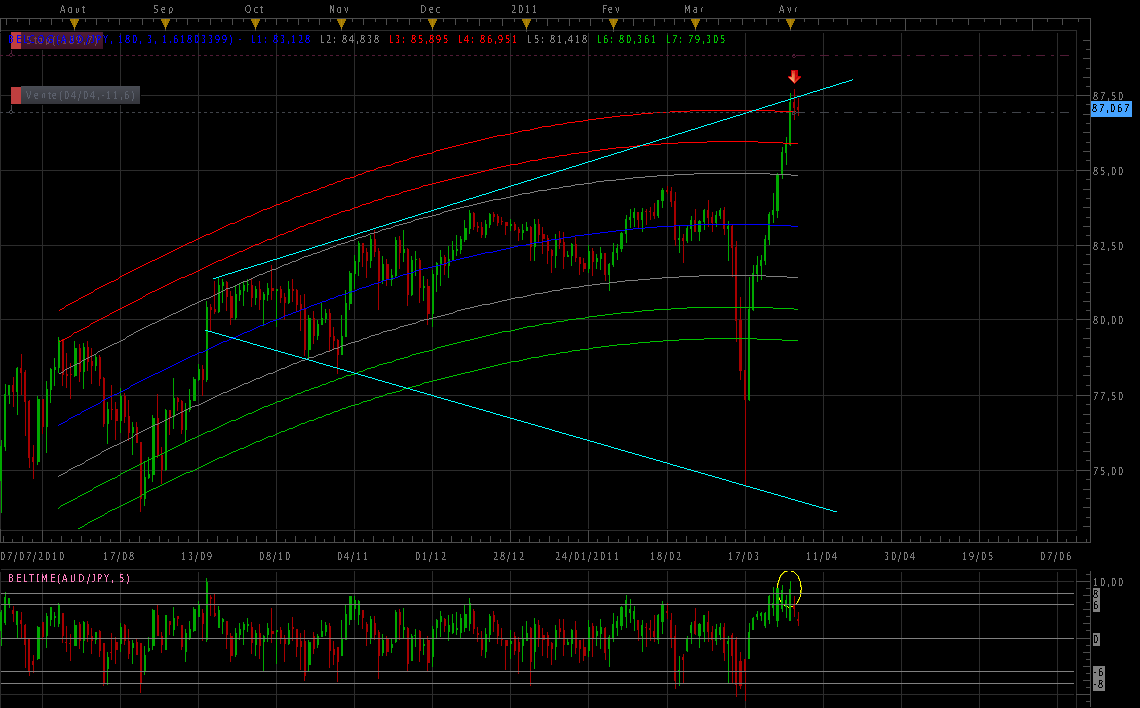Select the Vente(D4/D4,-11,6) order label
This screenshot has width=1140, height=708.
[x=80, y=95]
